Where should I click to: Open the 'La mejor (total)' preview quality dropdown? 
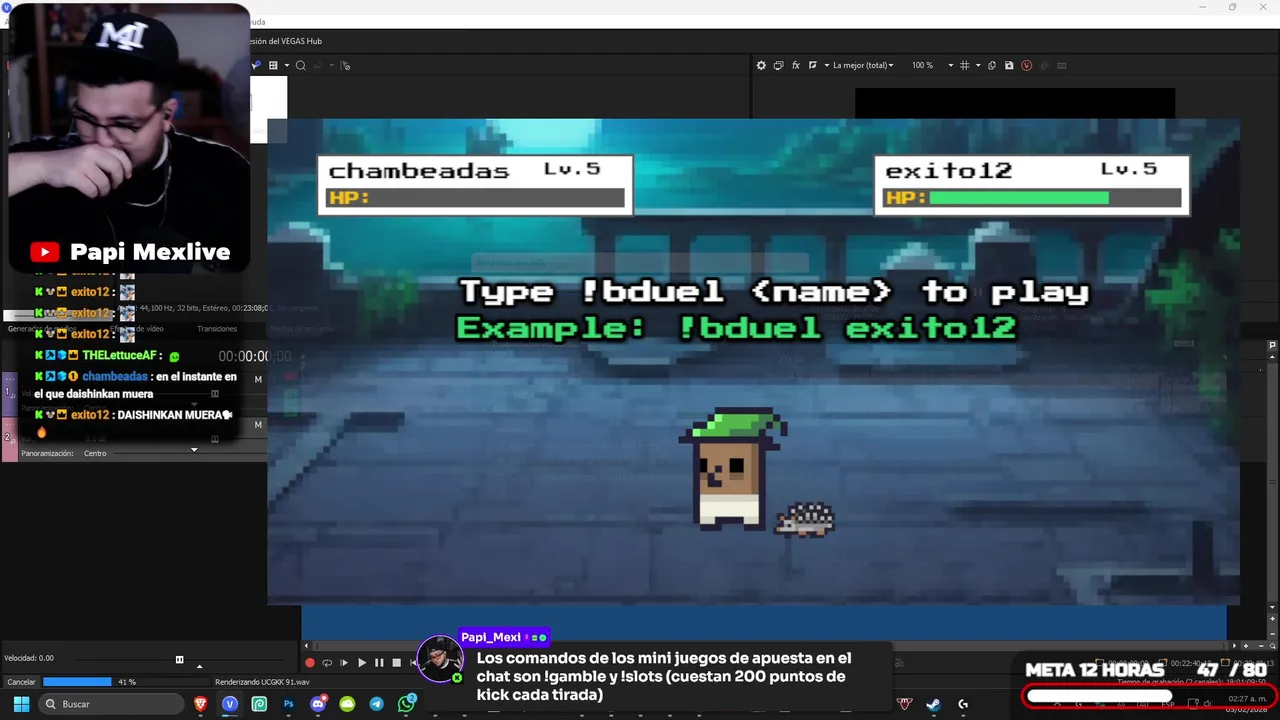point(863,65)
